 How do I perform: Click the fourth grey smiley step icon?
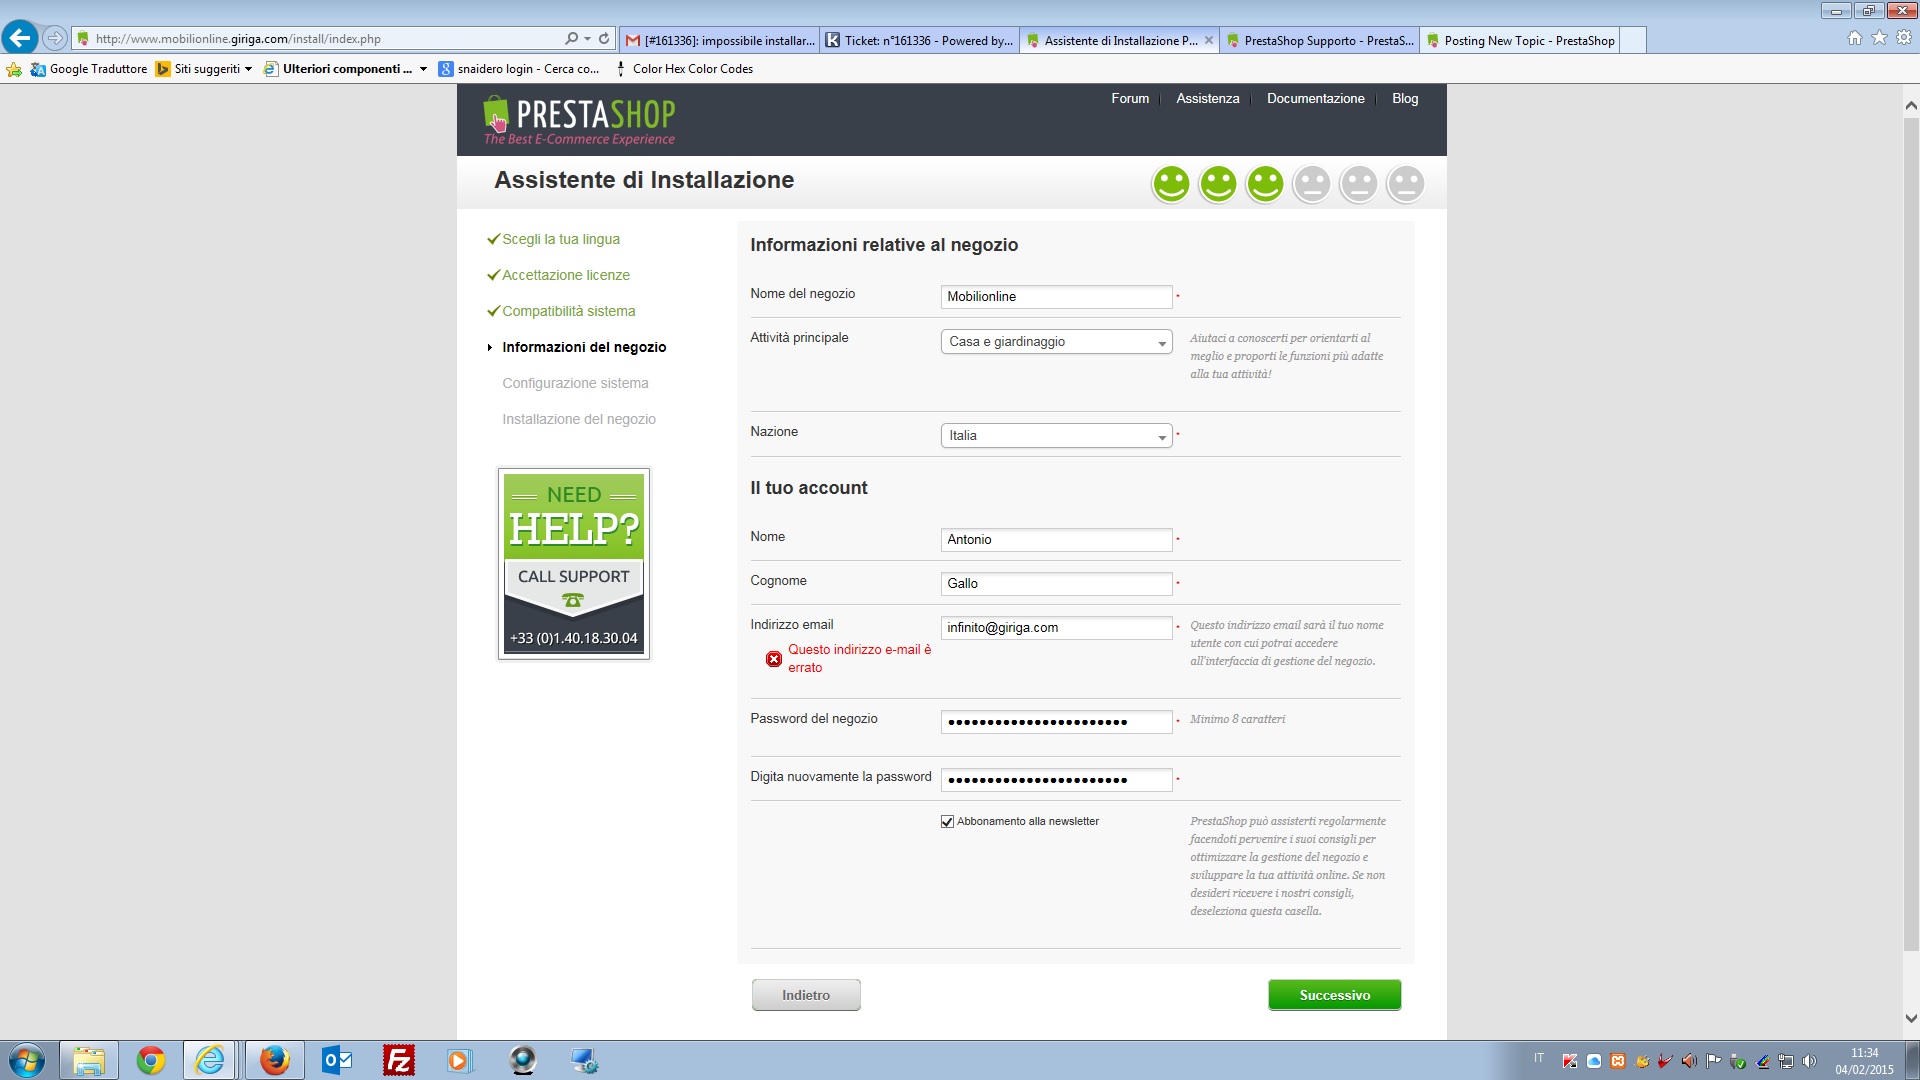click(x=1311, y=184)
